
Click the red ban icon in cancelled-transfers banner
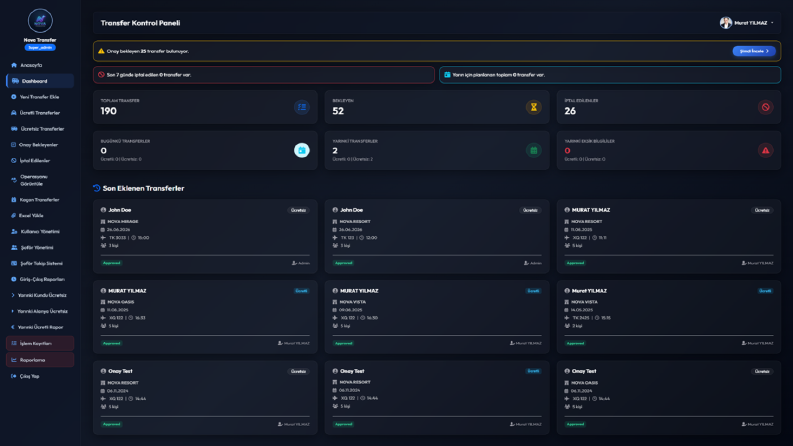101,75
